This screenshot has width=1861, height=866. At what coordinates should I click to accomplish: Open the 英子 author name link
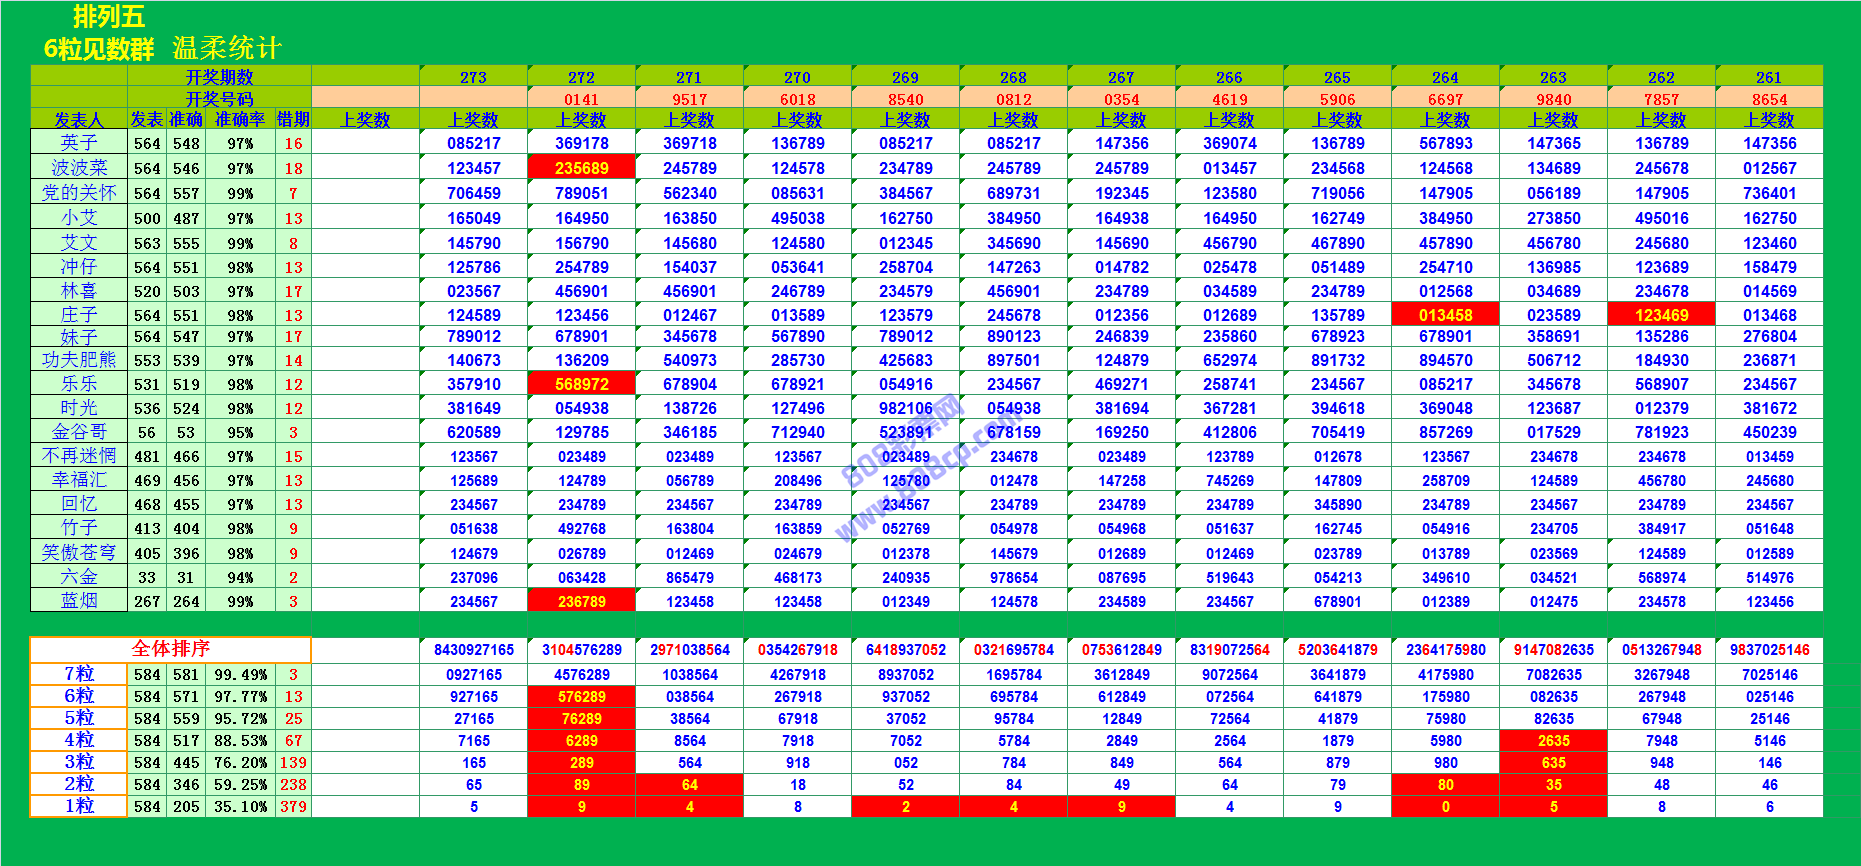79,143
